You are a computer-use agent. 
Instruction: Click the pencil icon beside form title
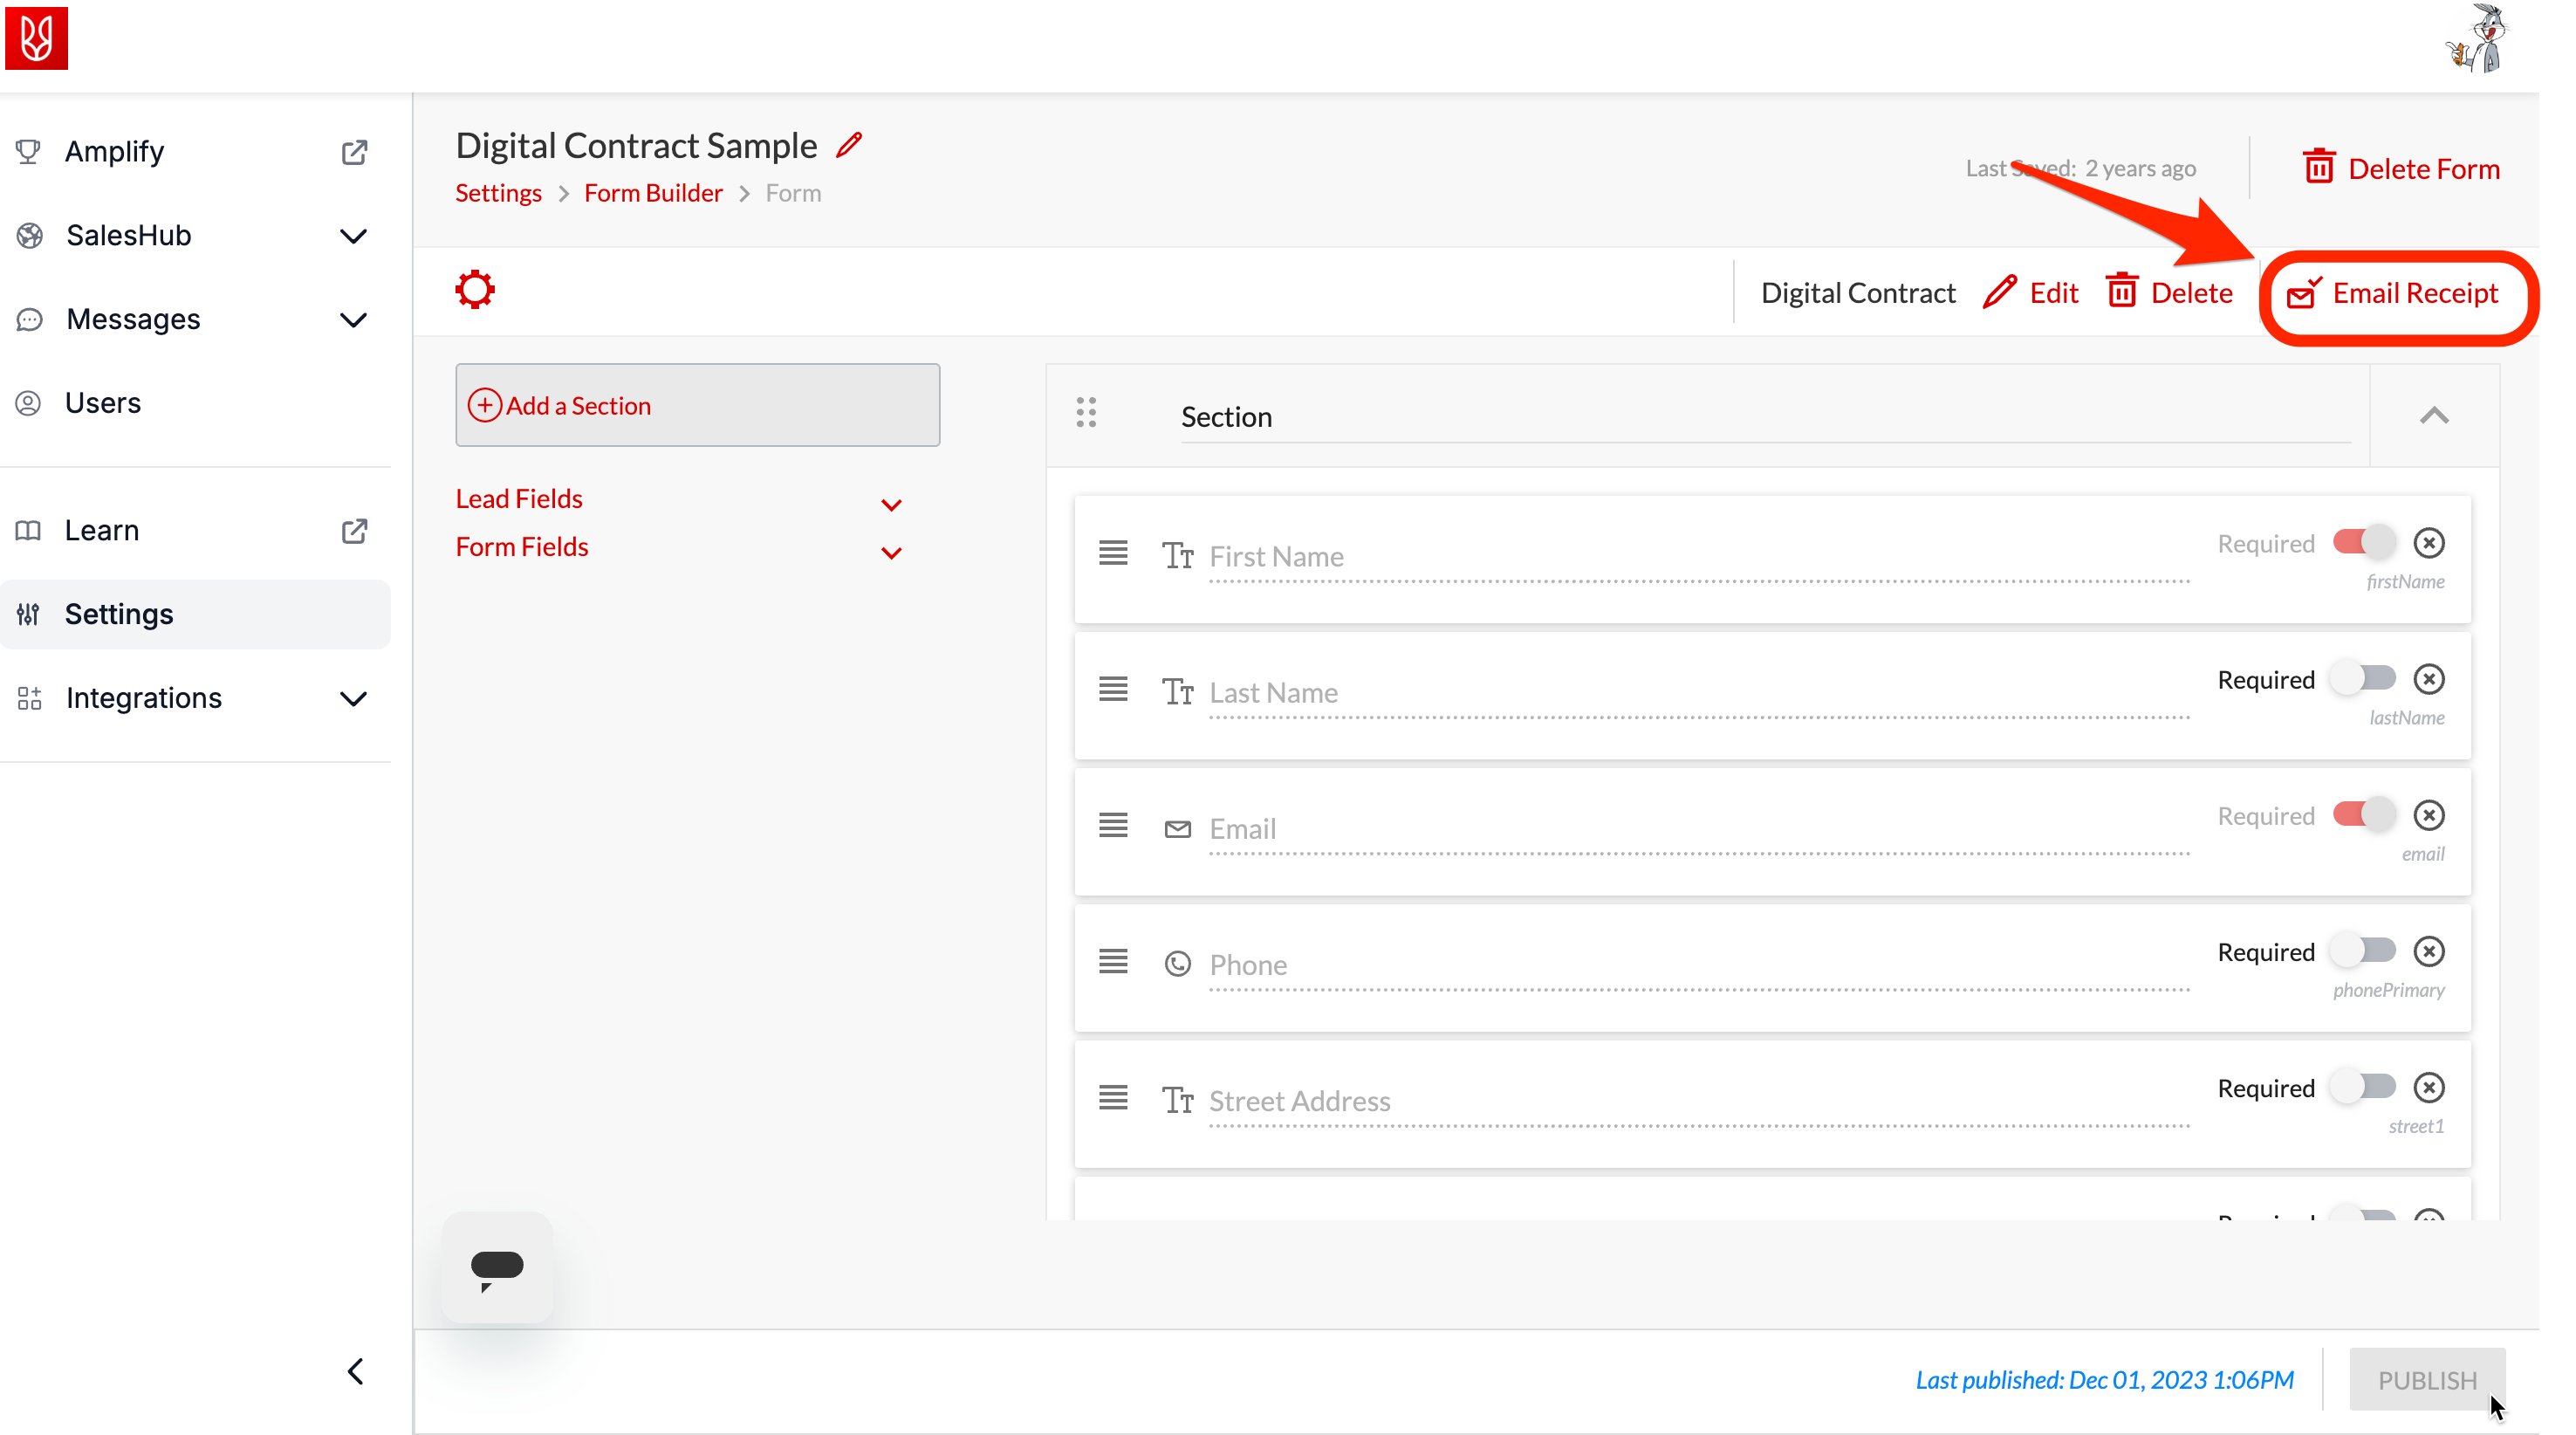849,146
